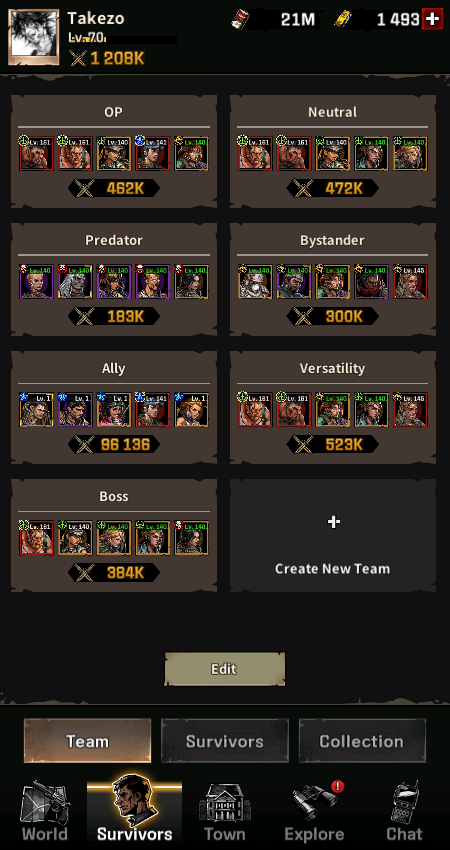Open the Chat walkie-talkie icon

(404, 812)
